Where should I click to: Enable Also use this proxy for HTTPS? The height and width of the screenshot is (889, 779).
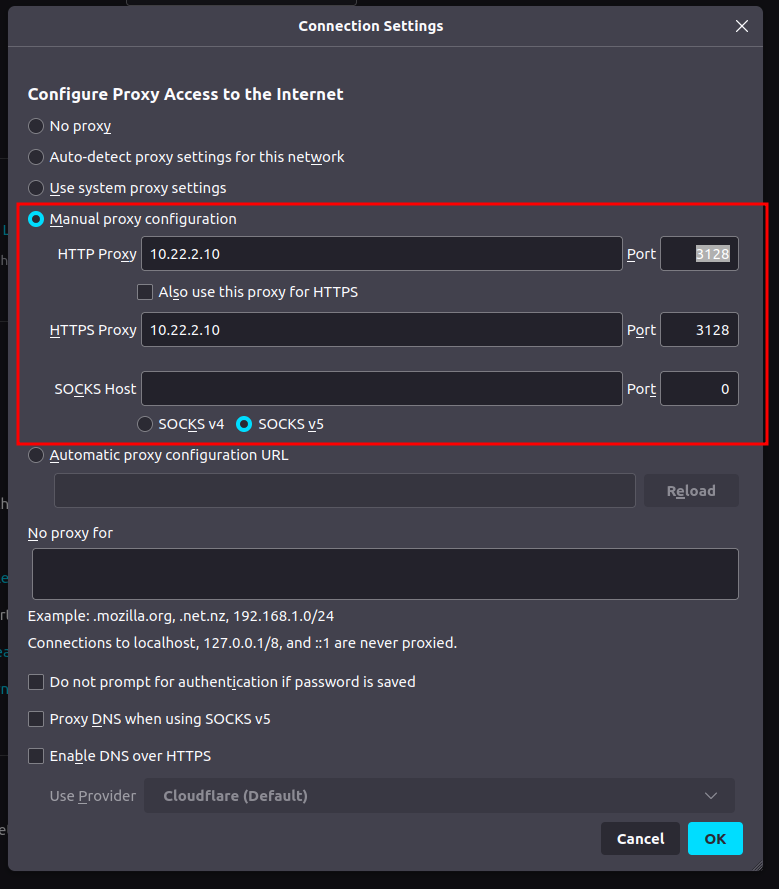[x=145, y=293]
